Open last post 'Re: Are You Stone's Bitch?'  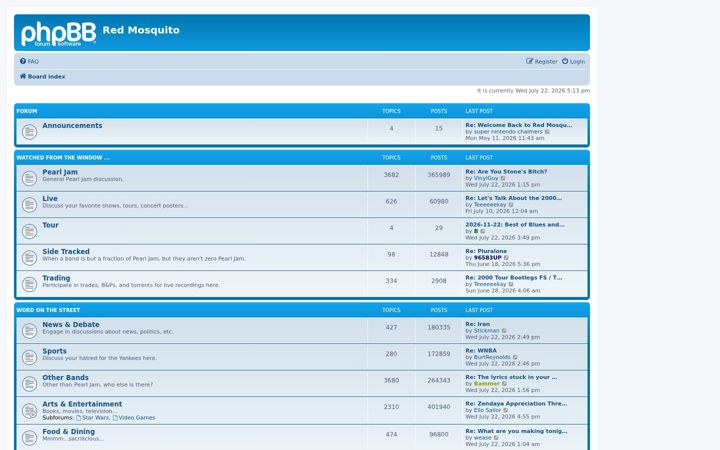coord(506,171)
